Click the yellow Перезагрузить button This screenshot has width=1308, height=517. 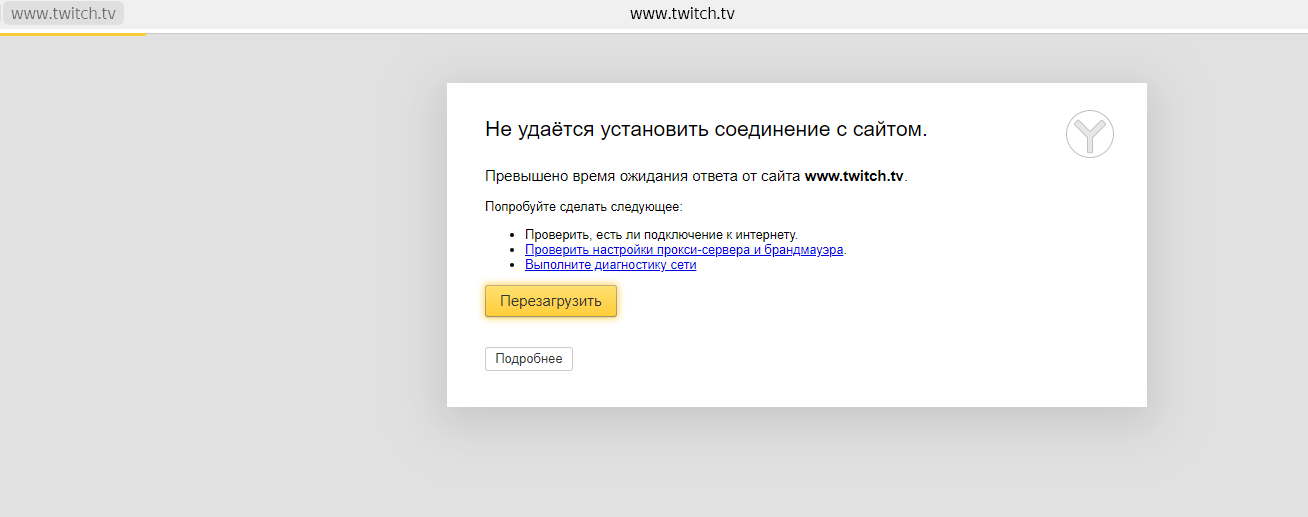(551, 301)
